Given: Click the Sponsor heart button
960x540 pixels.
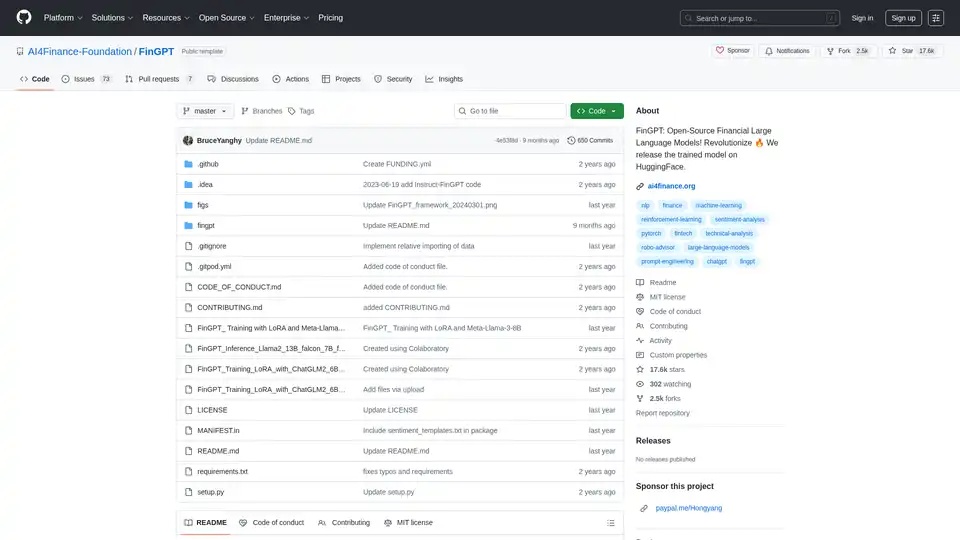Looking at the screenshot, I should (x=733, y=50).
